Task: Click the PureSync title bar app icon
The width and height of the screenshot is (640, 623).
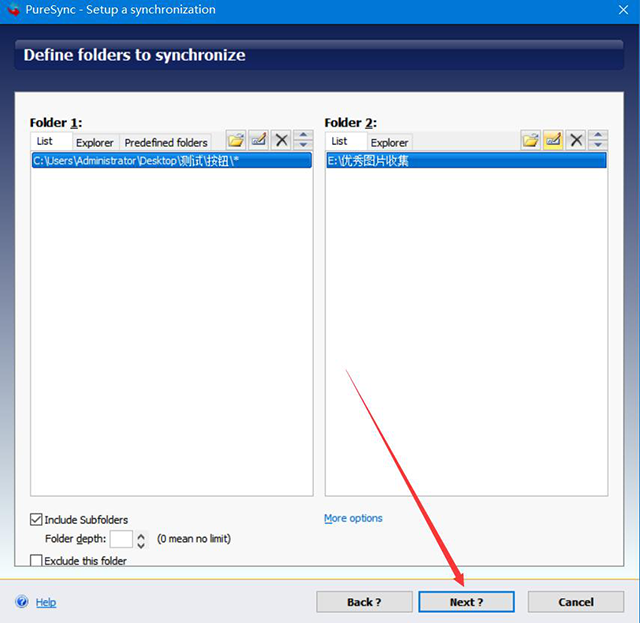Action: click(13, 9)
